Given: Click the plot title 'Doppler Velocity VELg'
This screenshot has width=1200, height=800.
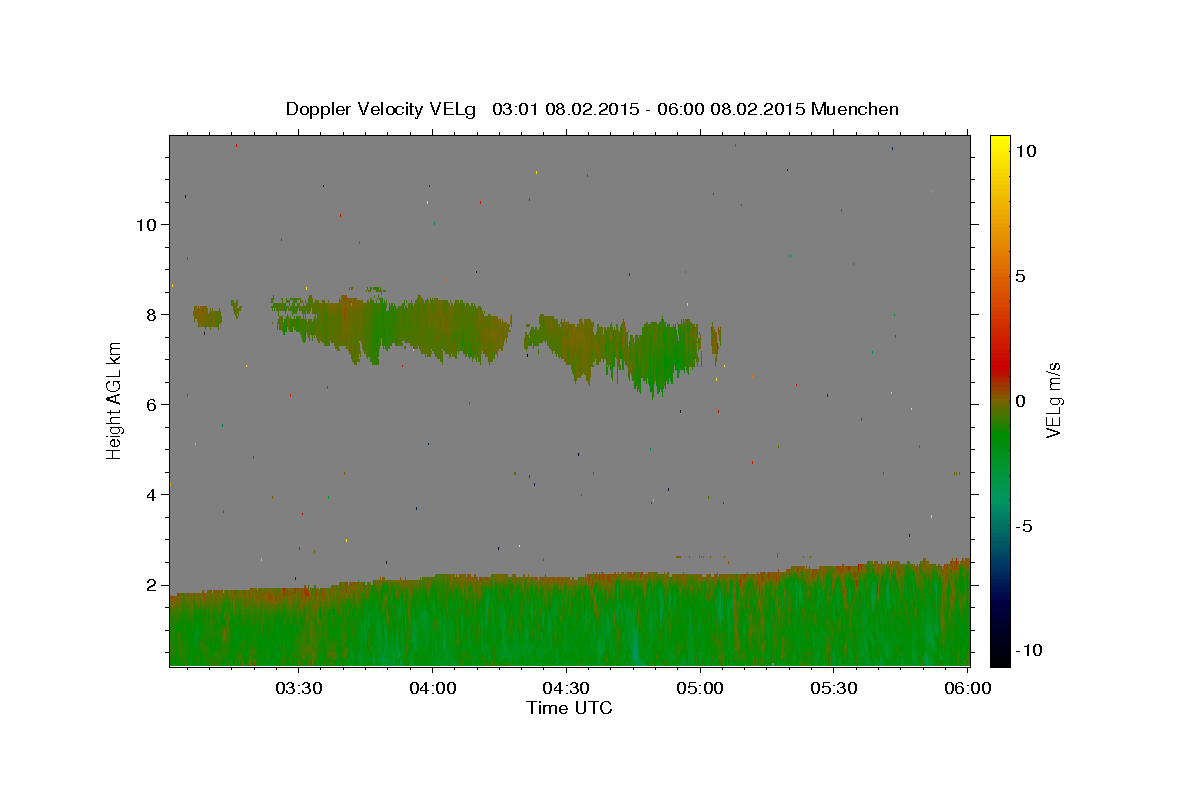Looking at the screenshot, I should 383,109.
